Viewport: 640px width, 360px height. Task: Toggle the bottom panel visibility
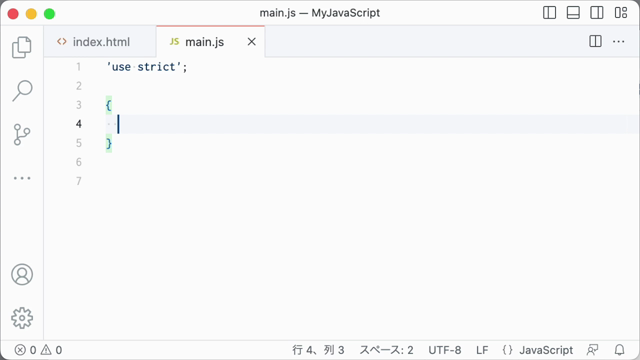(573, 13)
